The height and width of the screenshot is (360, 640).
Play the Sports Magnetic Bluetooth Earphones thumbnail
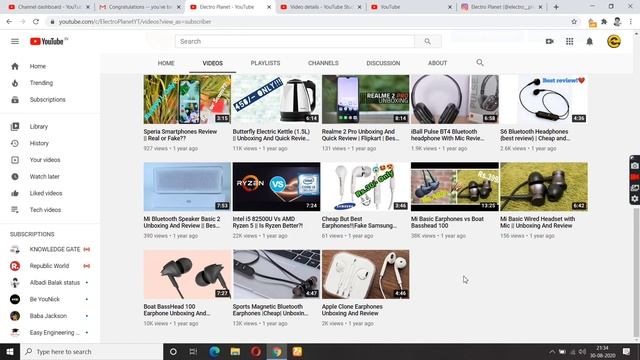(276, 274)
